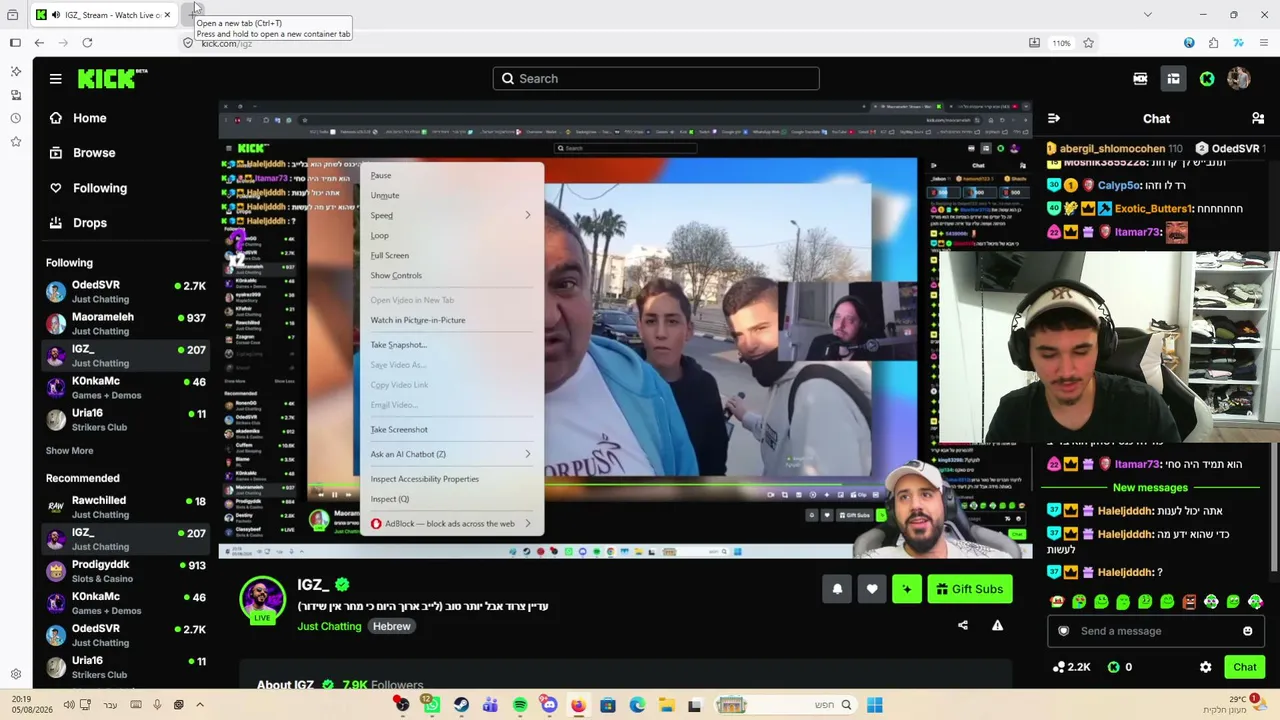
Task: Click the green K icon in the header
Action: click(x=1207, y=79)
